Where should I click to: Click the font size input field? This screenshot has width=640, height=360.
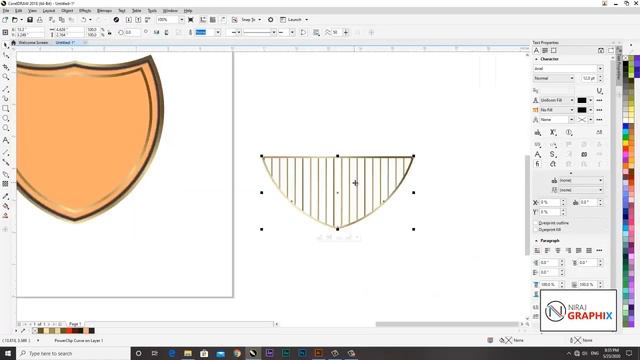coord(588,78)
